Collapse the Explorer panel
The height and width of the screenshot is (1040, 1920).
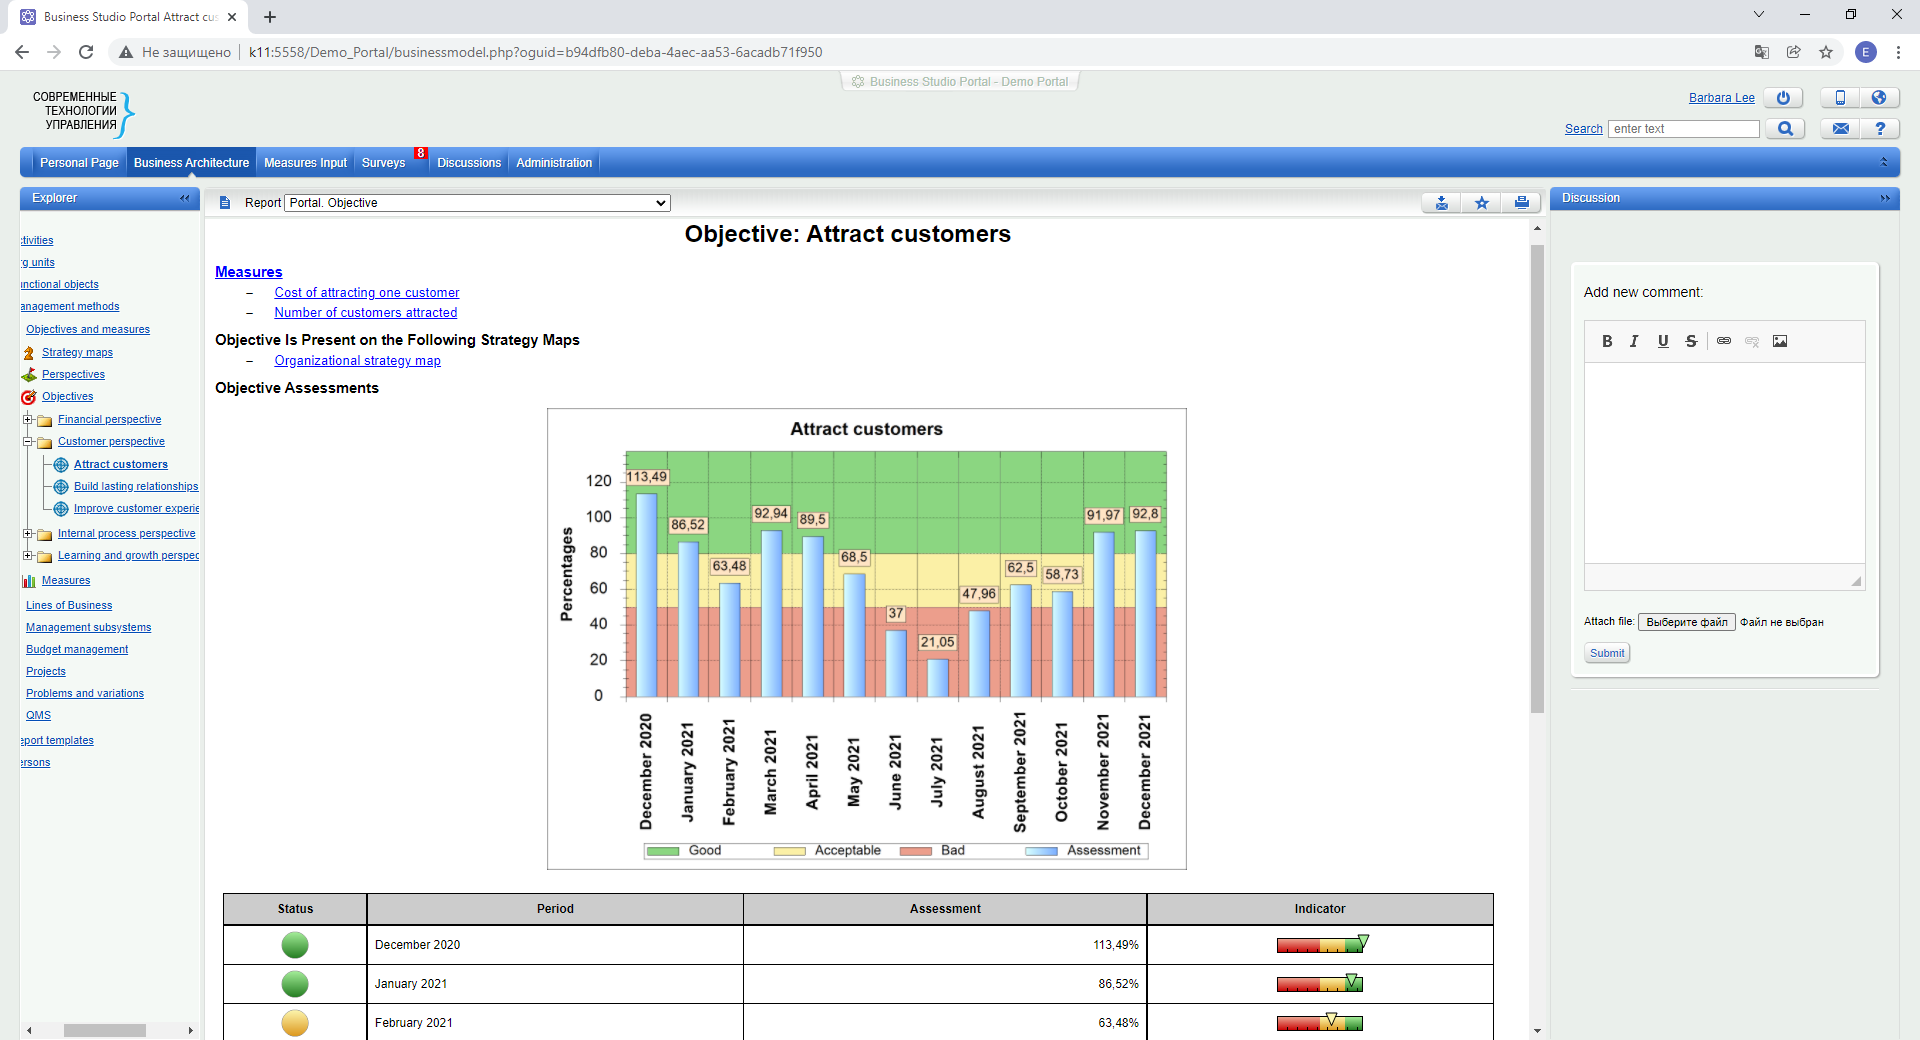(185, 198)
